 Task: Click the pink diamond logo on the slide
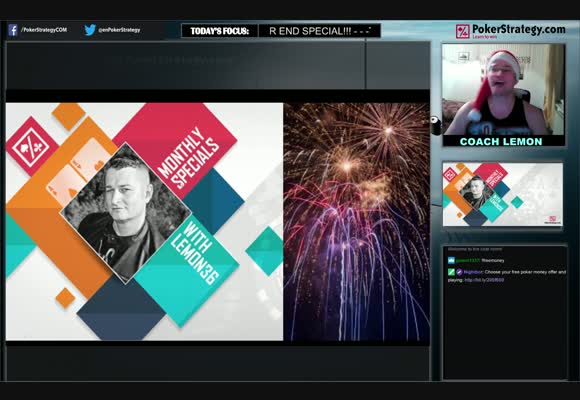pos(31,147)
